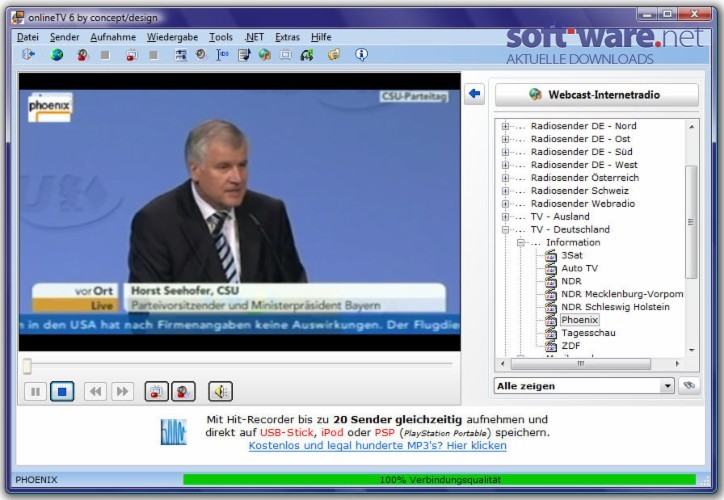This screenshot has height=500, width=724.
Task: Expand Radiosender DE - Nord node
Action: [505, 126]
